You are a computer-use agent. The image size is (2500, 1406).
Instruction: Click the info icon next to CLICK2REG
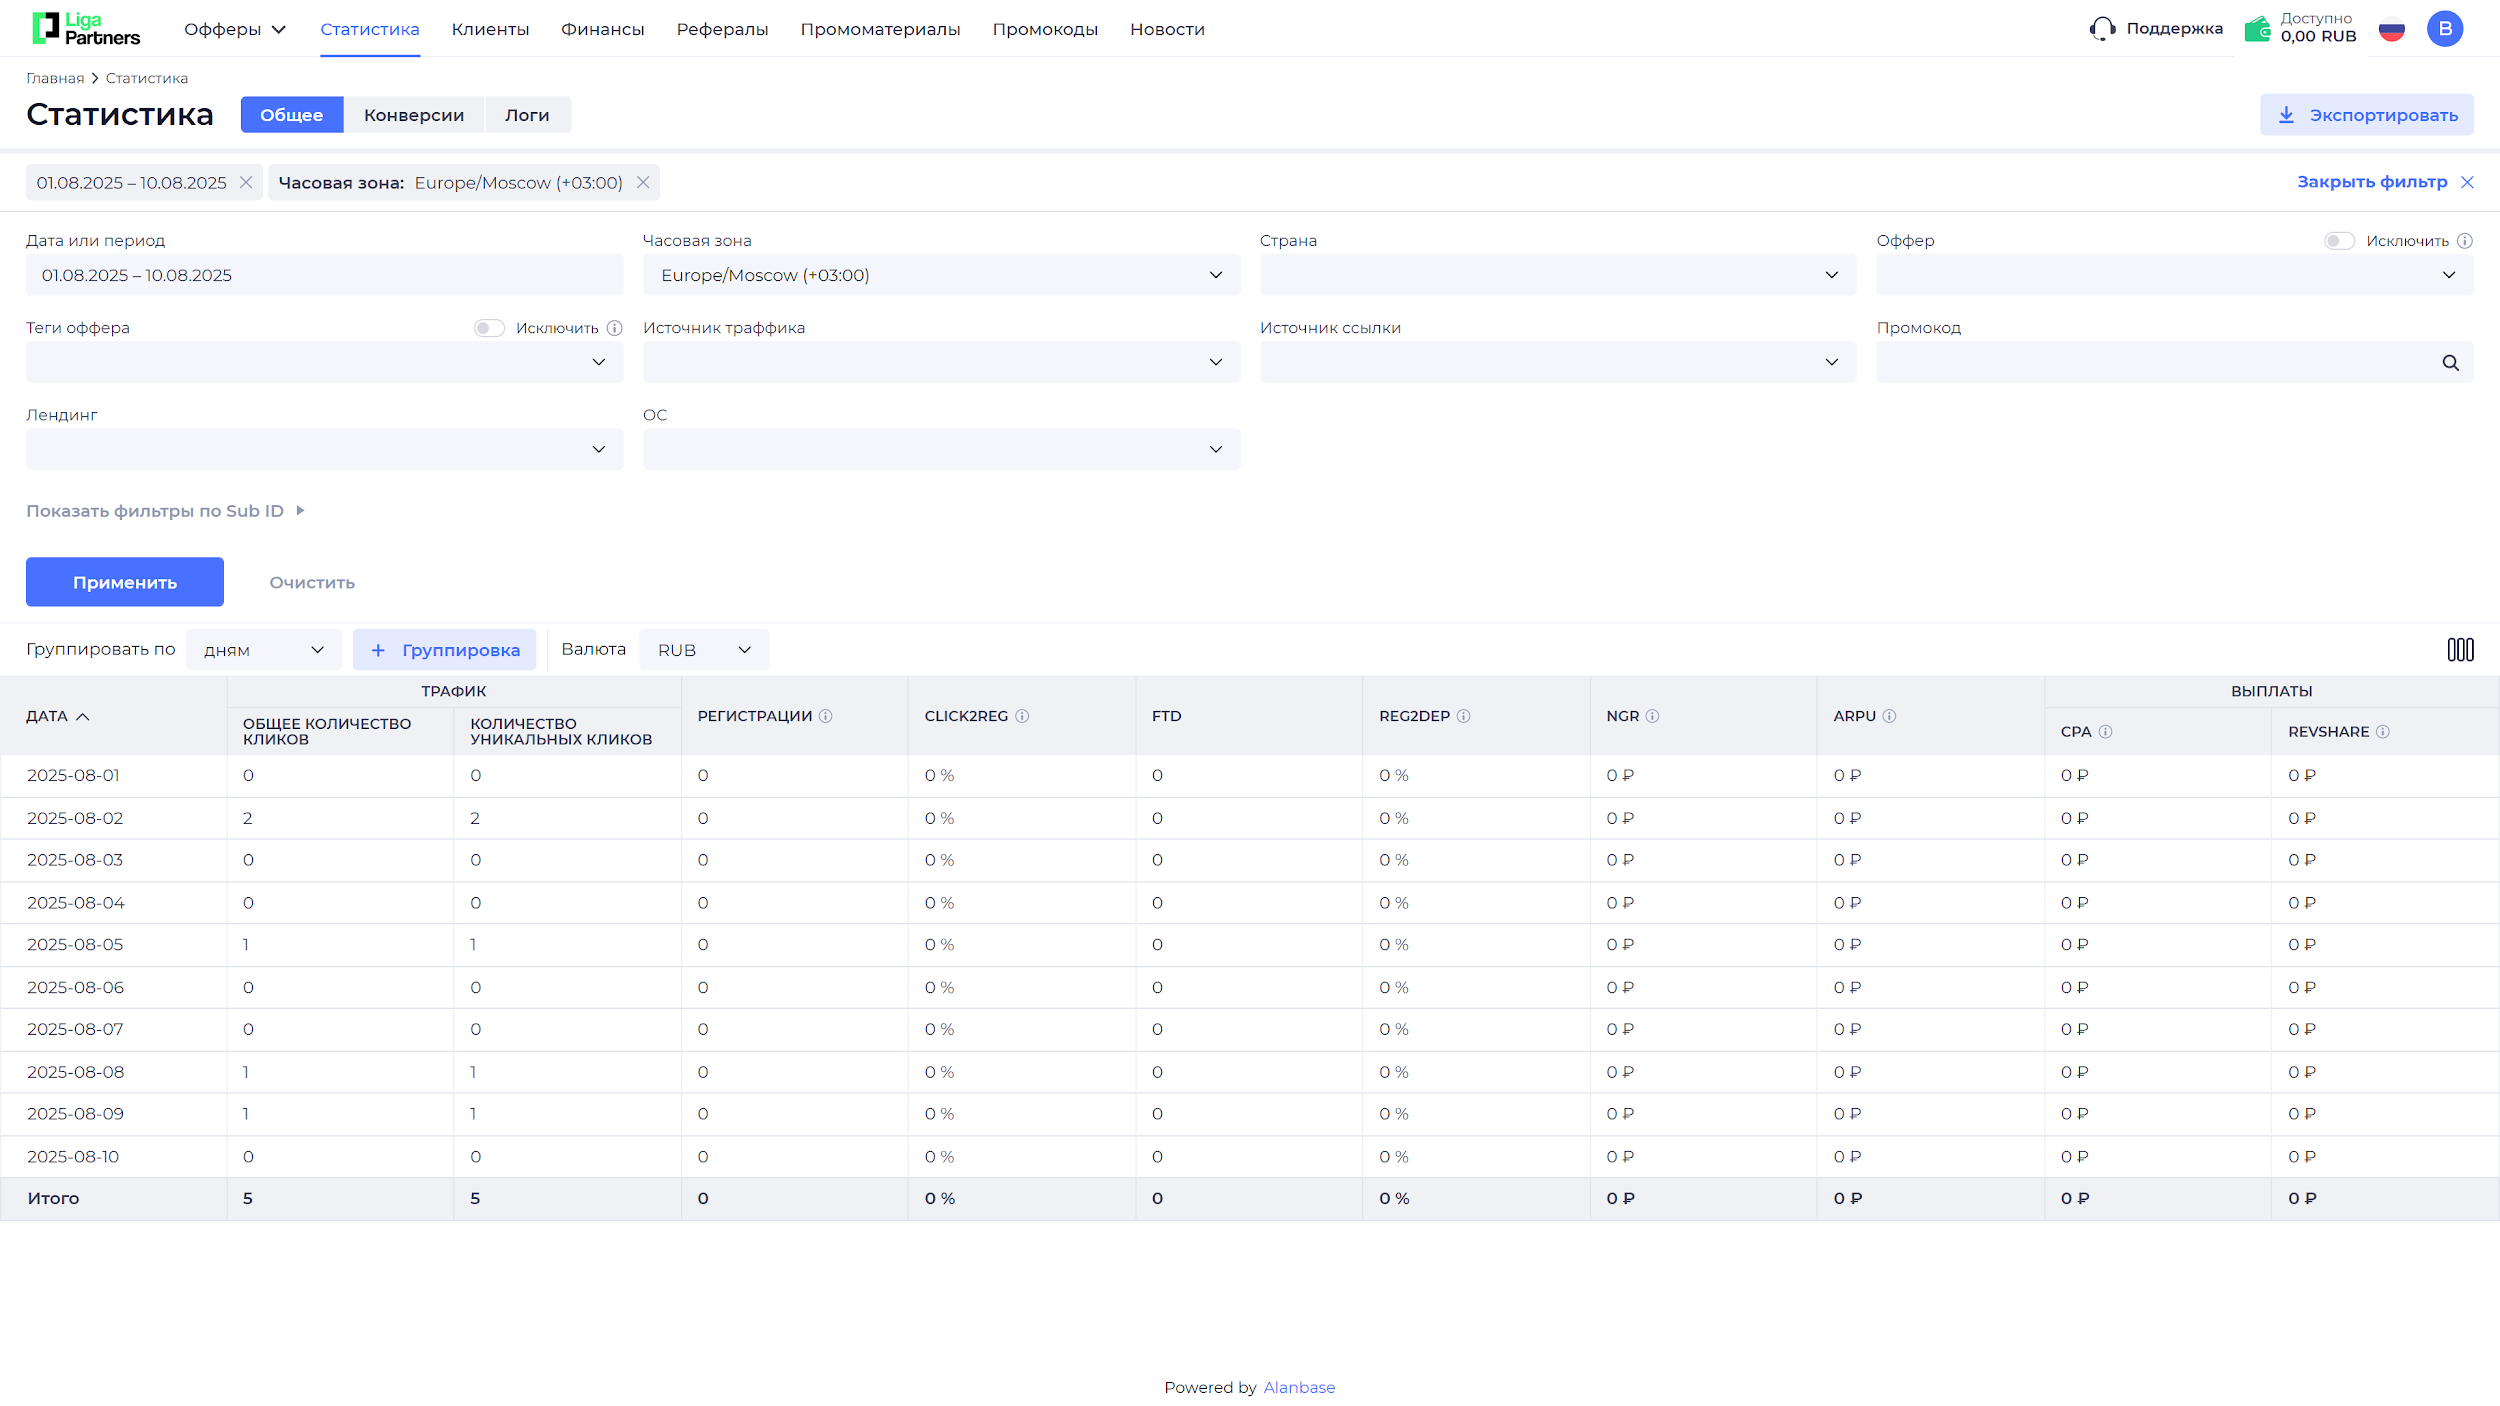coord(1022,716)
